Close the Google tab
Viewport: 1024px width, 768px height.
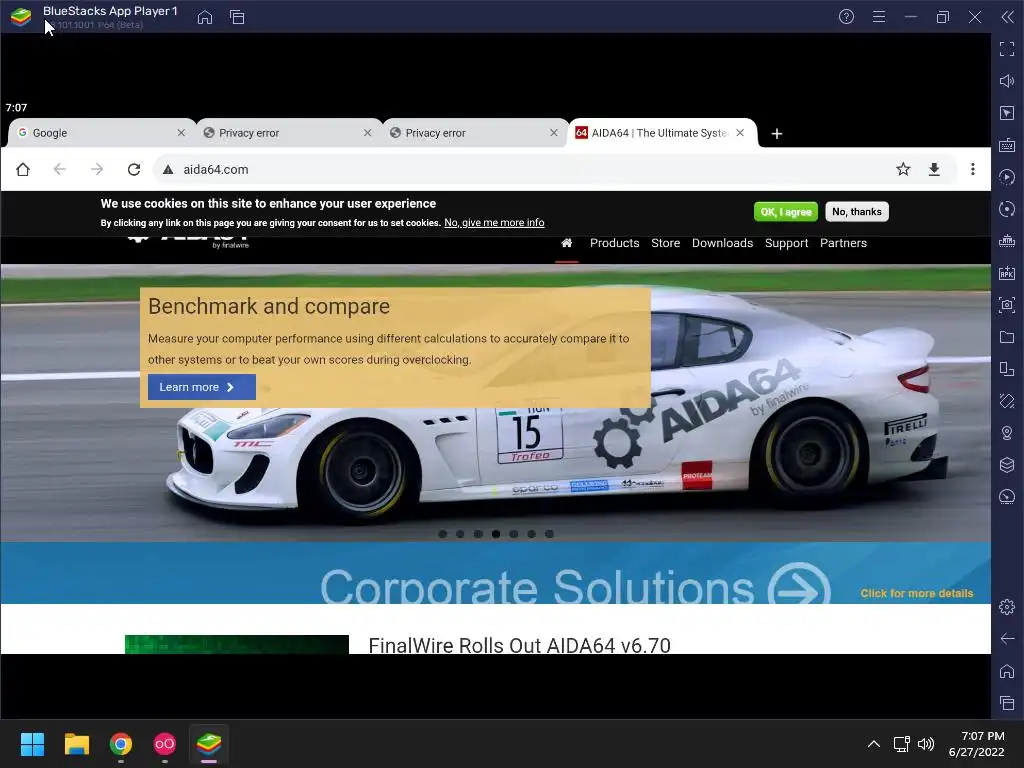181,133
